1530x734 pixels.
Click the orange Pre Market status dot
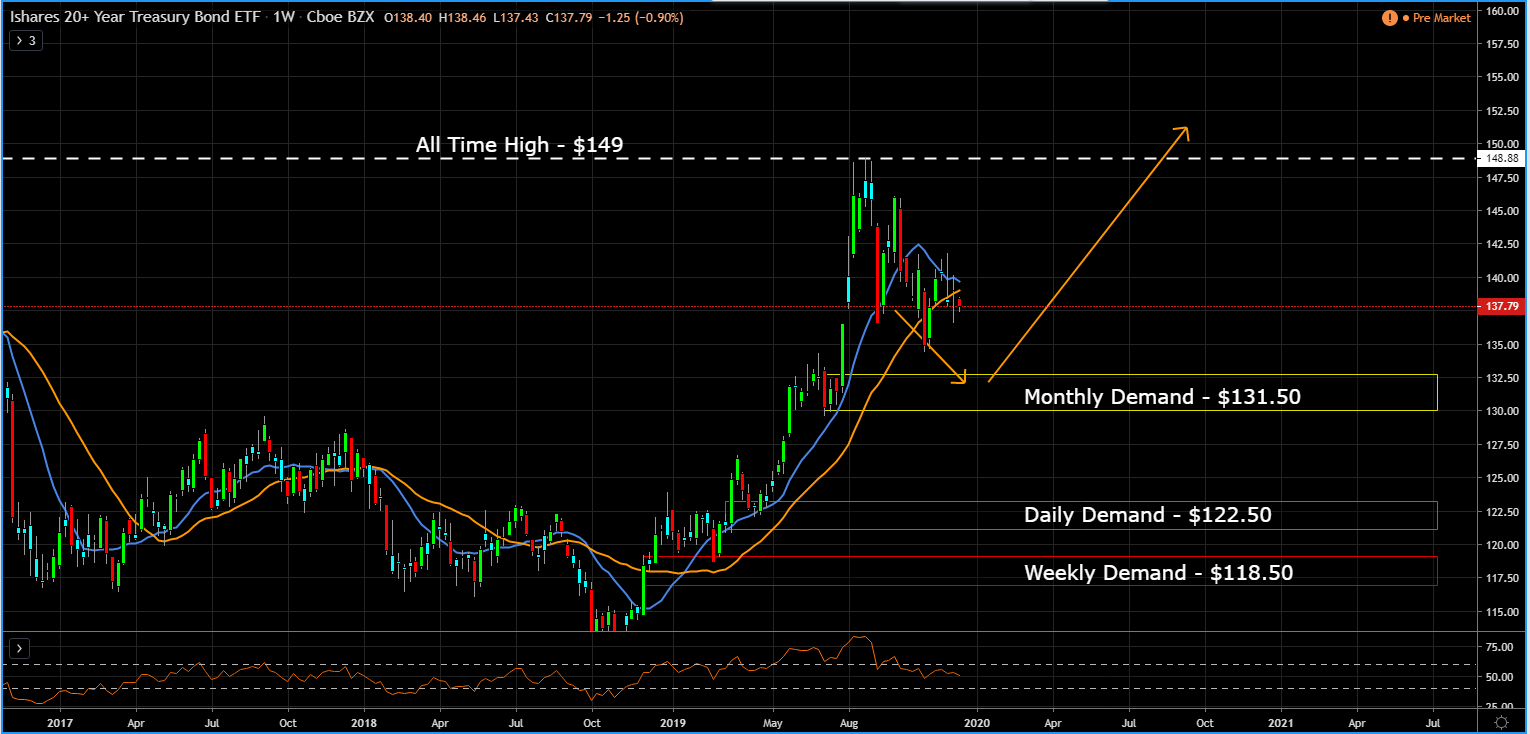(x=1404, y=18)
